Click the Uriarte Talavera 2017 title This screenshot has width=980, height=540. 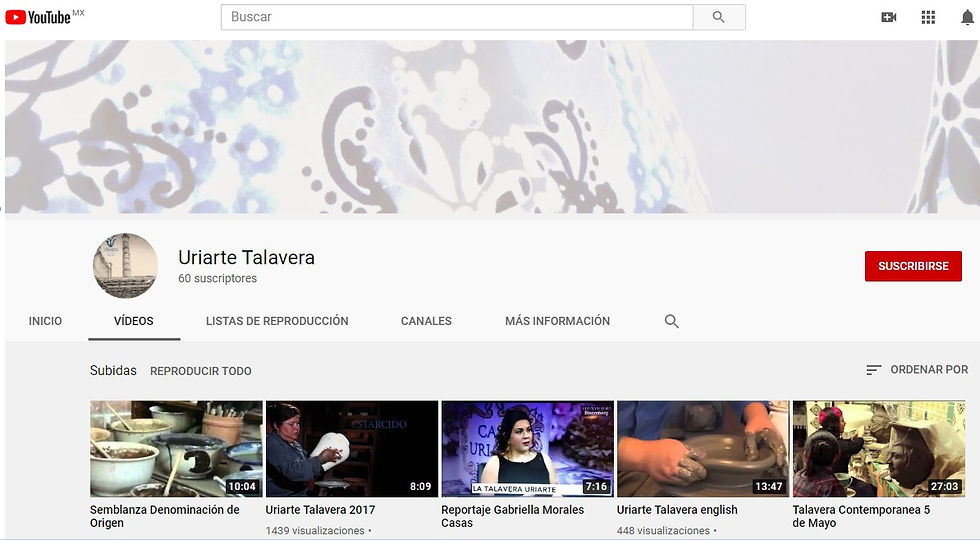coord(321,510)
